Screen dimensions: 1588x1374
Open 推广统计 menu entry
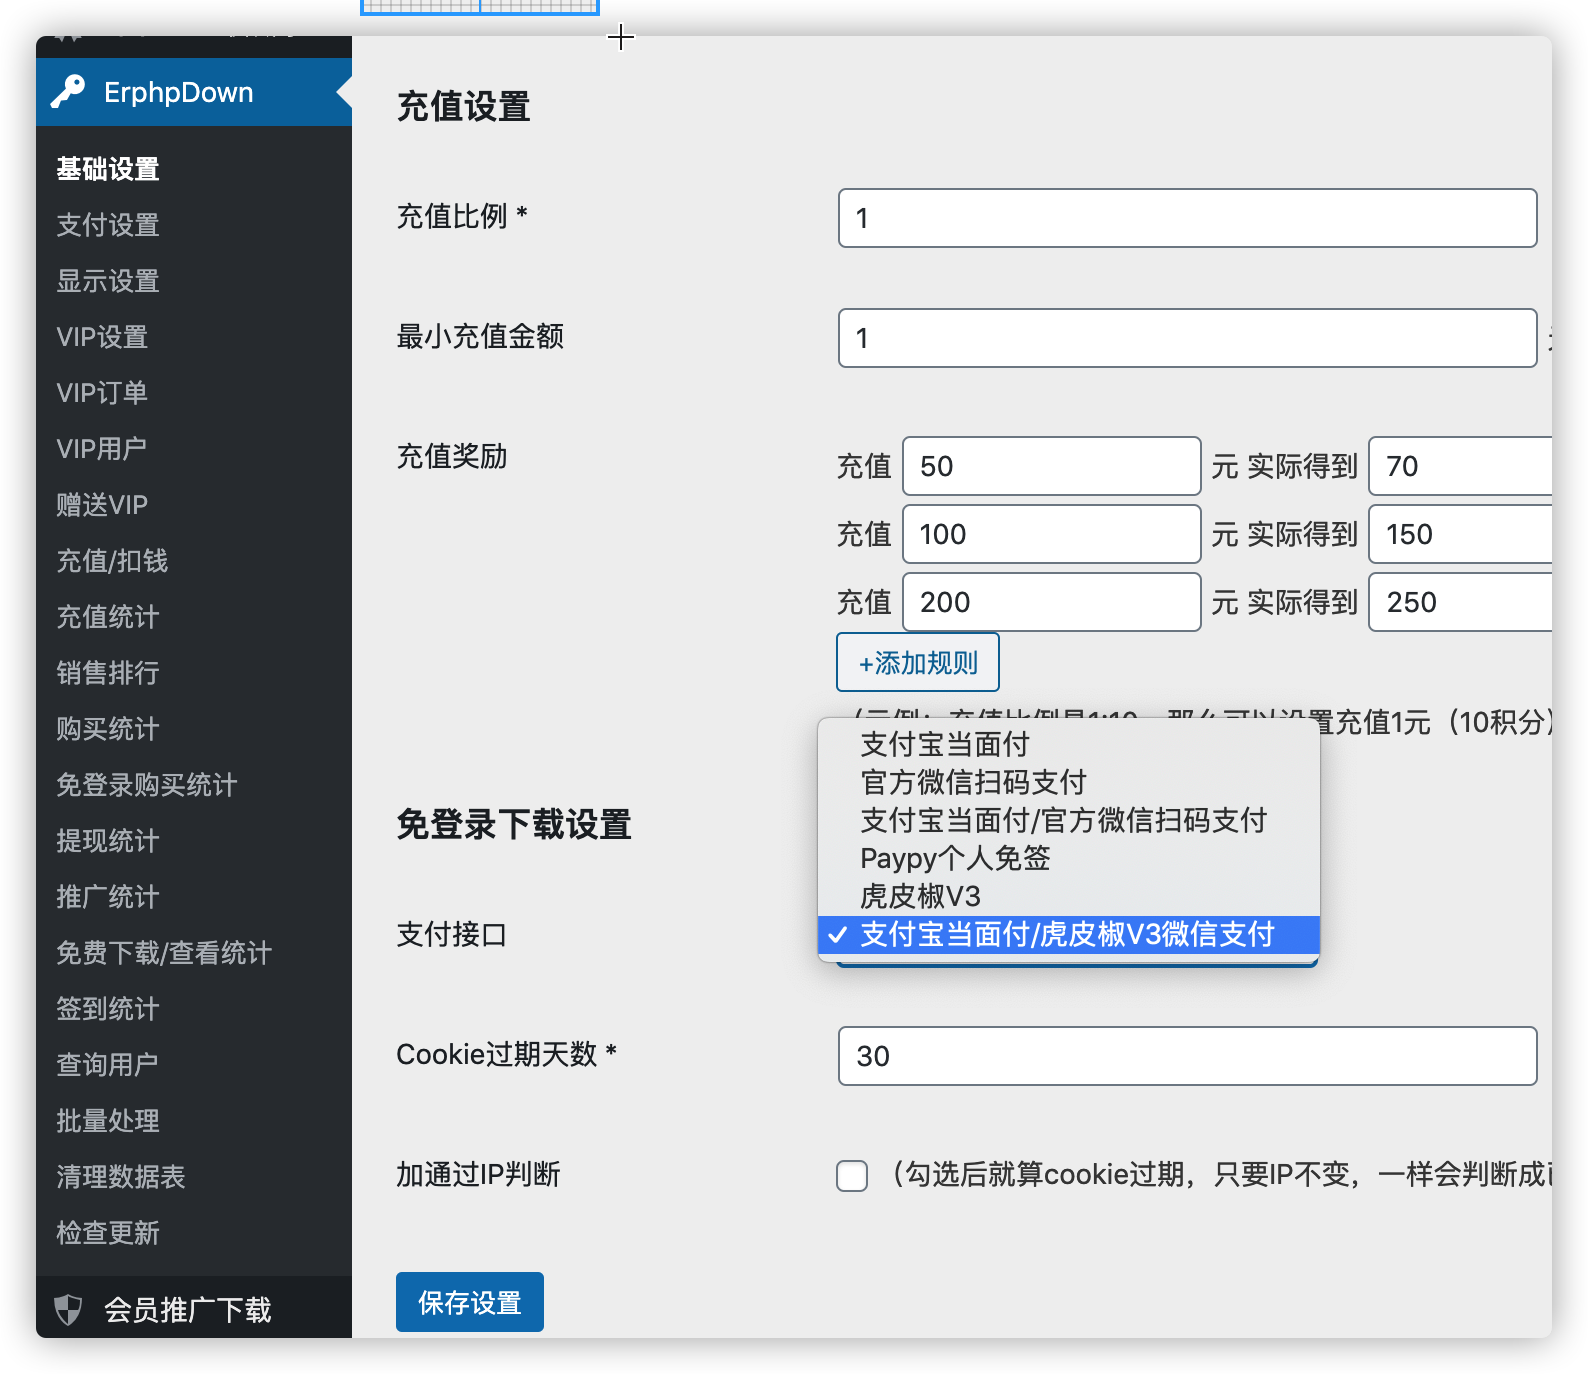(x=108, y=897)
